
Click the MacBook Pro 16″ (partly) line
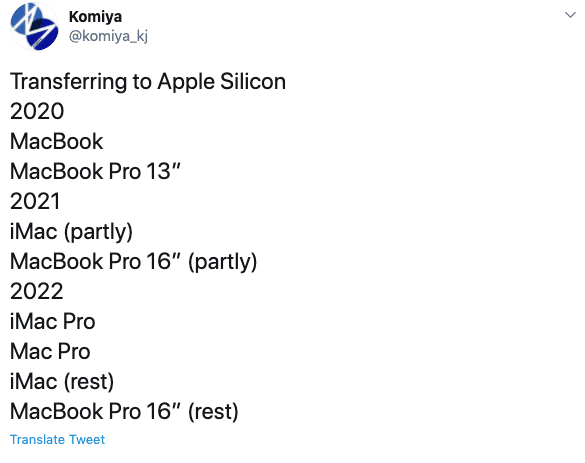(x=134, y=262)
